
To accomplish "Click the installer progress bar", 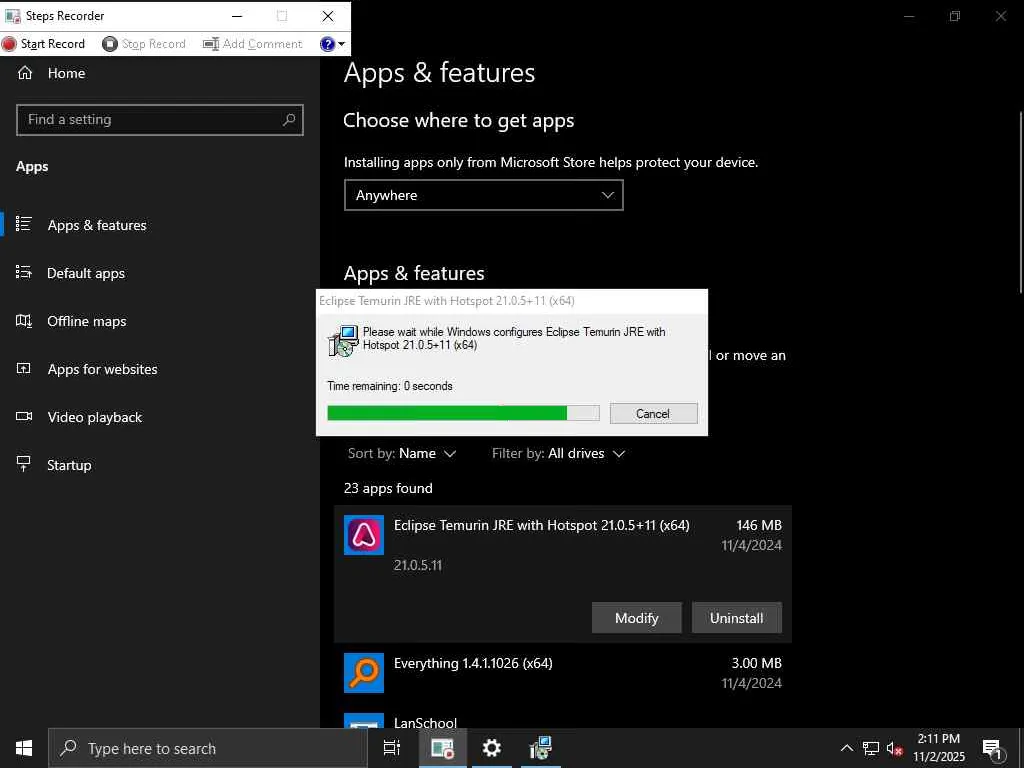I will (x=463, y=413).
